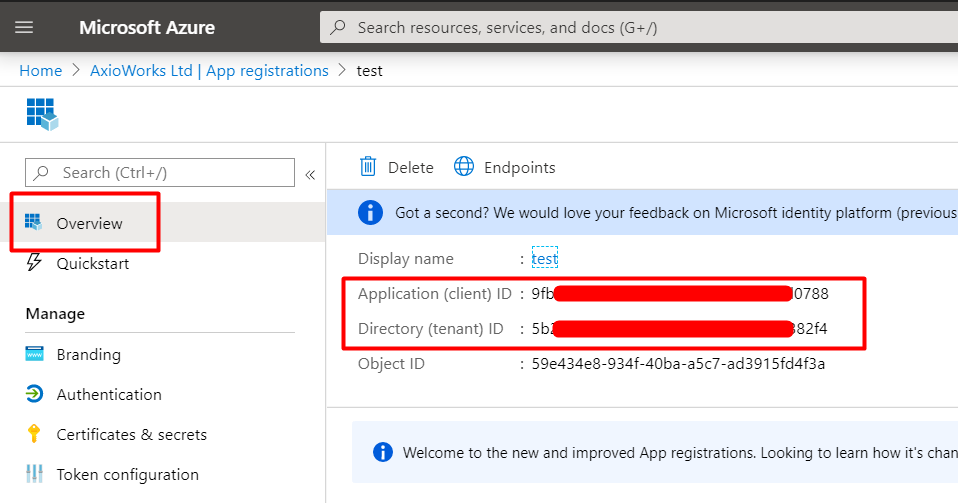This screenshot has width=958, height=503.
Task: Click the 'Welcome to the new' banner text
Action: point(680,453)
